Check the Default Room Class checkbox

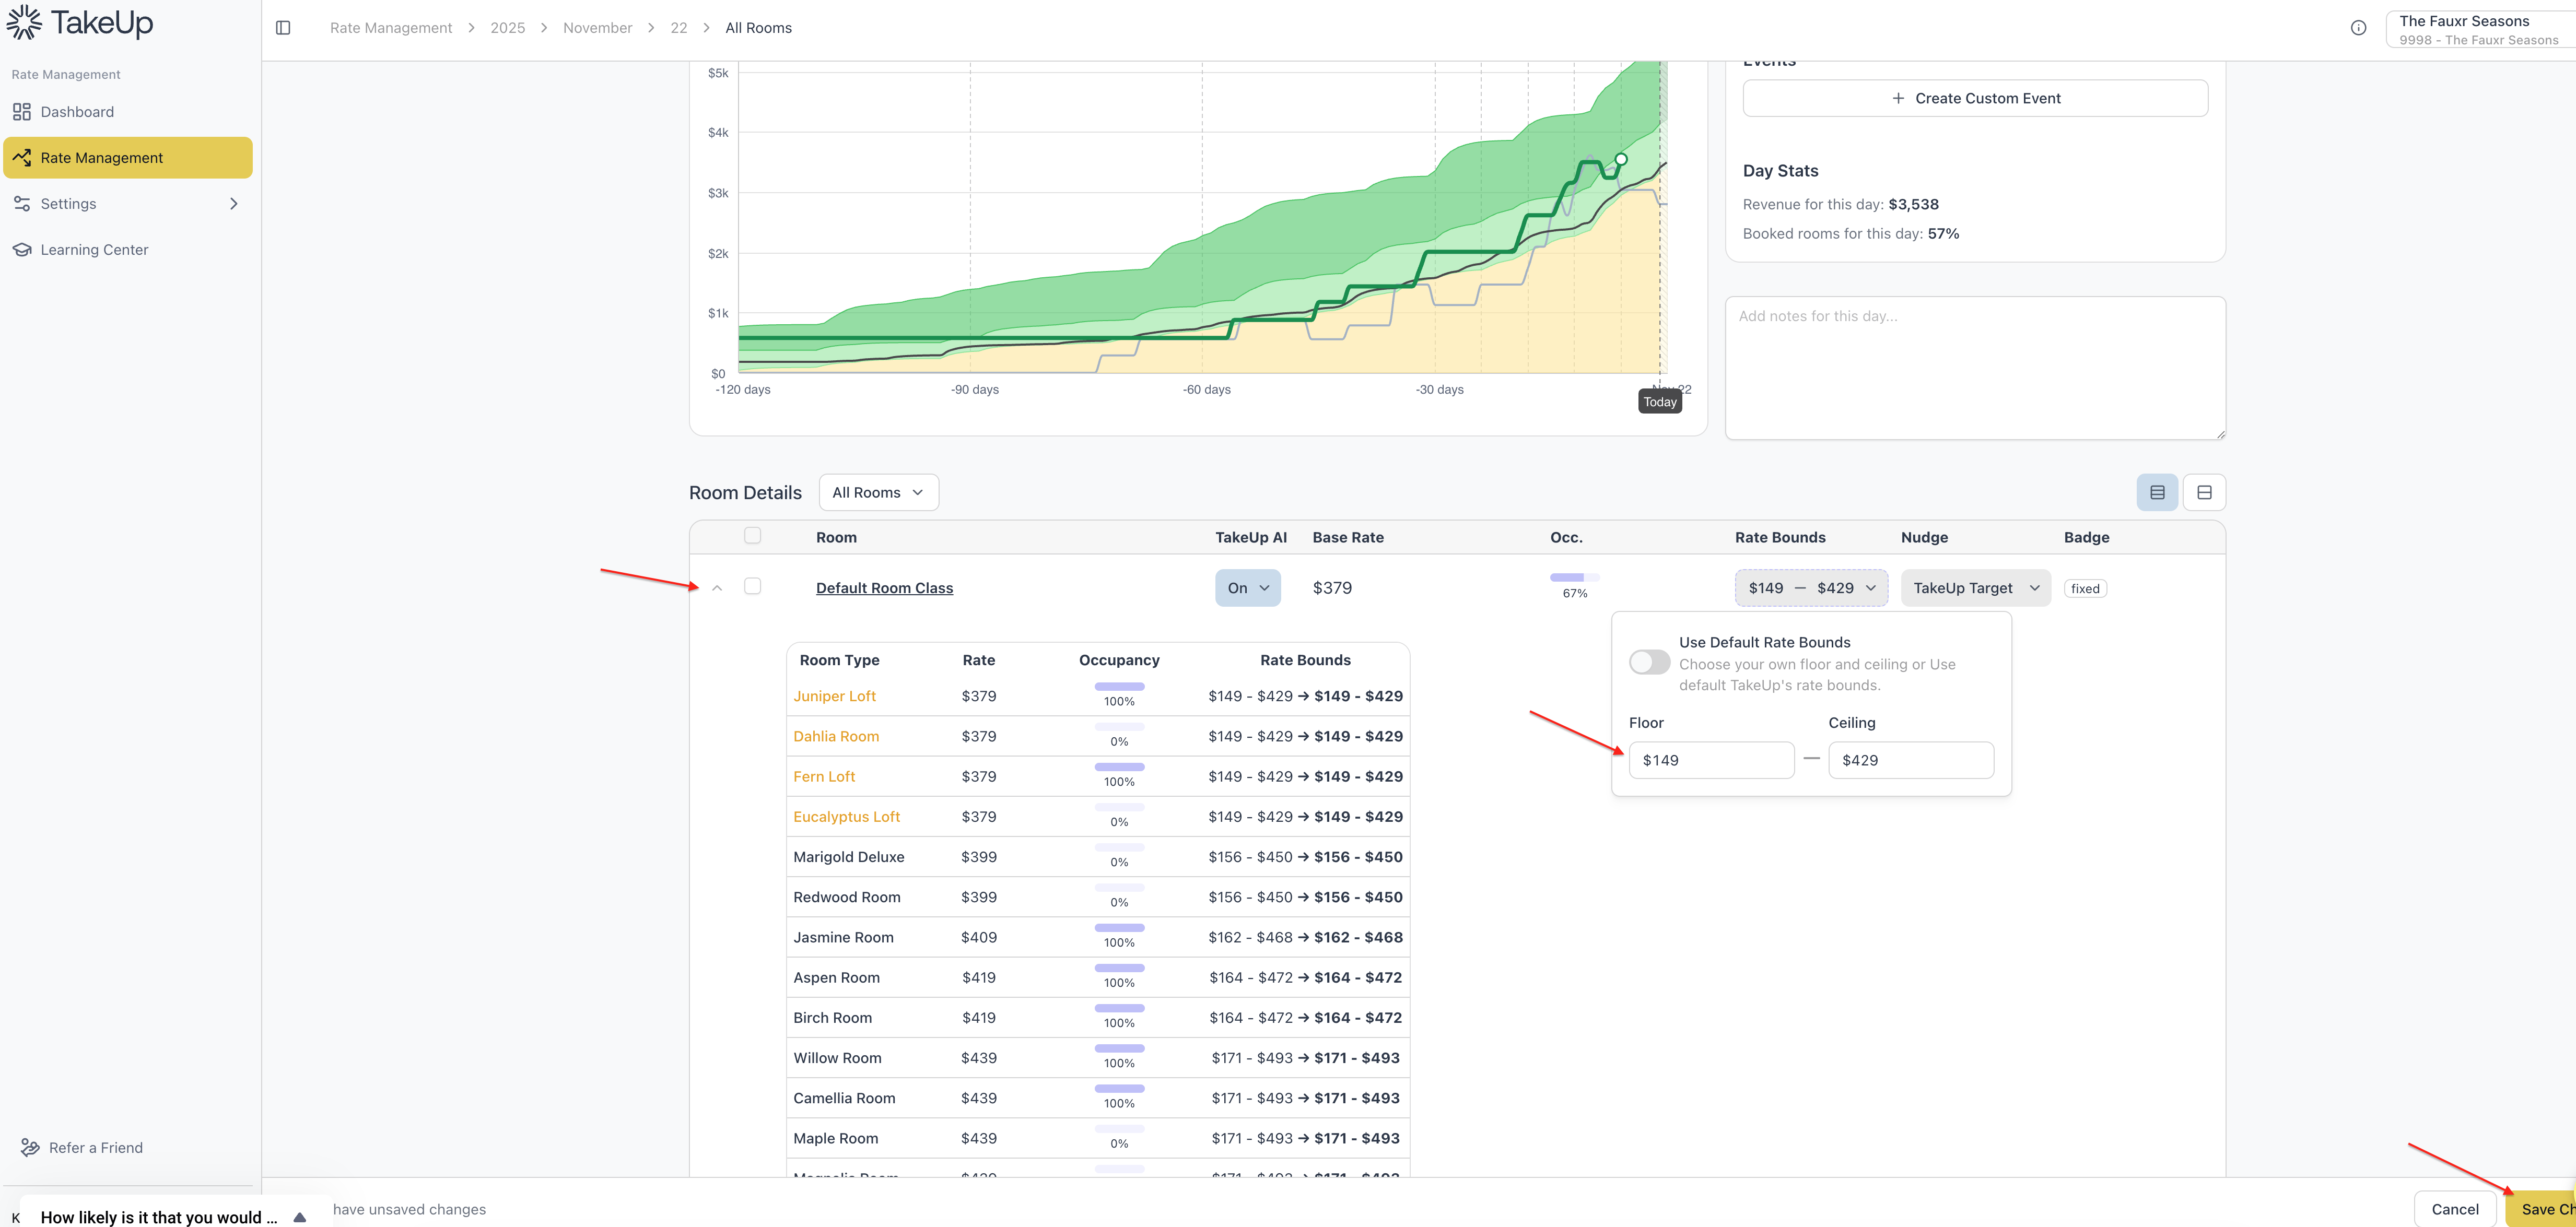[753, 587]
